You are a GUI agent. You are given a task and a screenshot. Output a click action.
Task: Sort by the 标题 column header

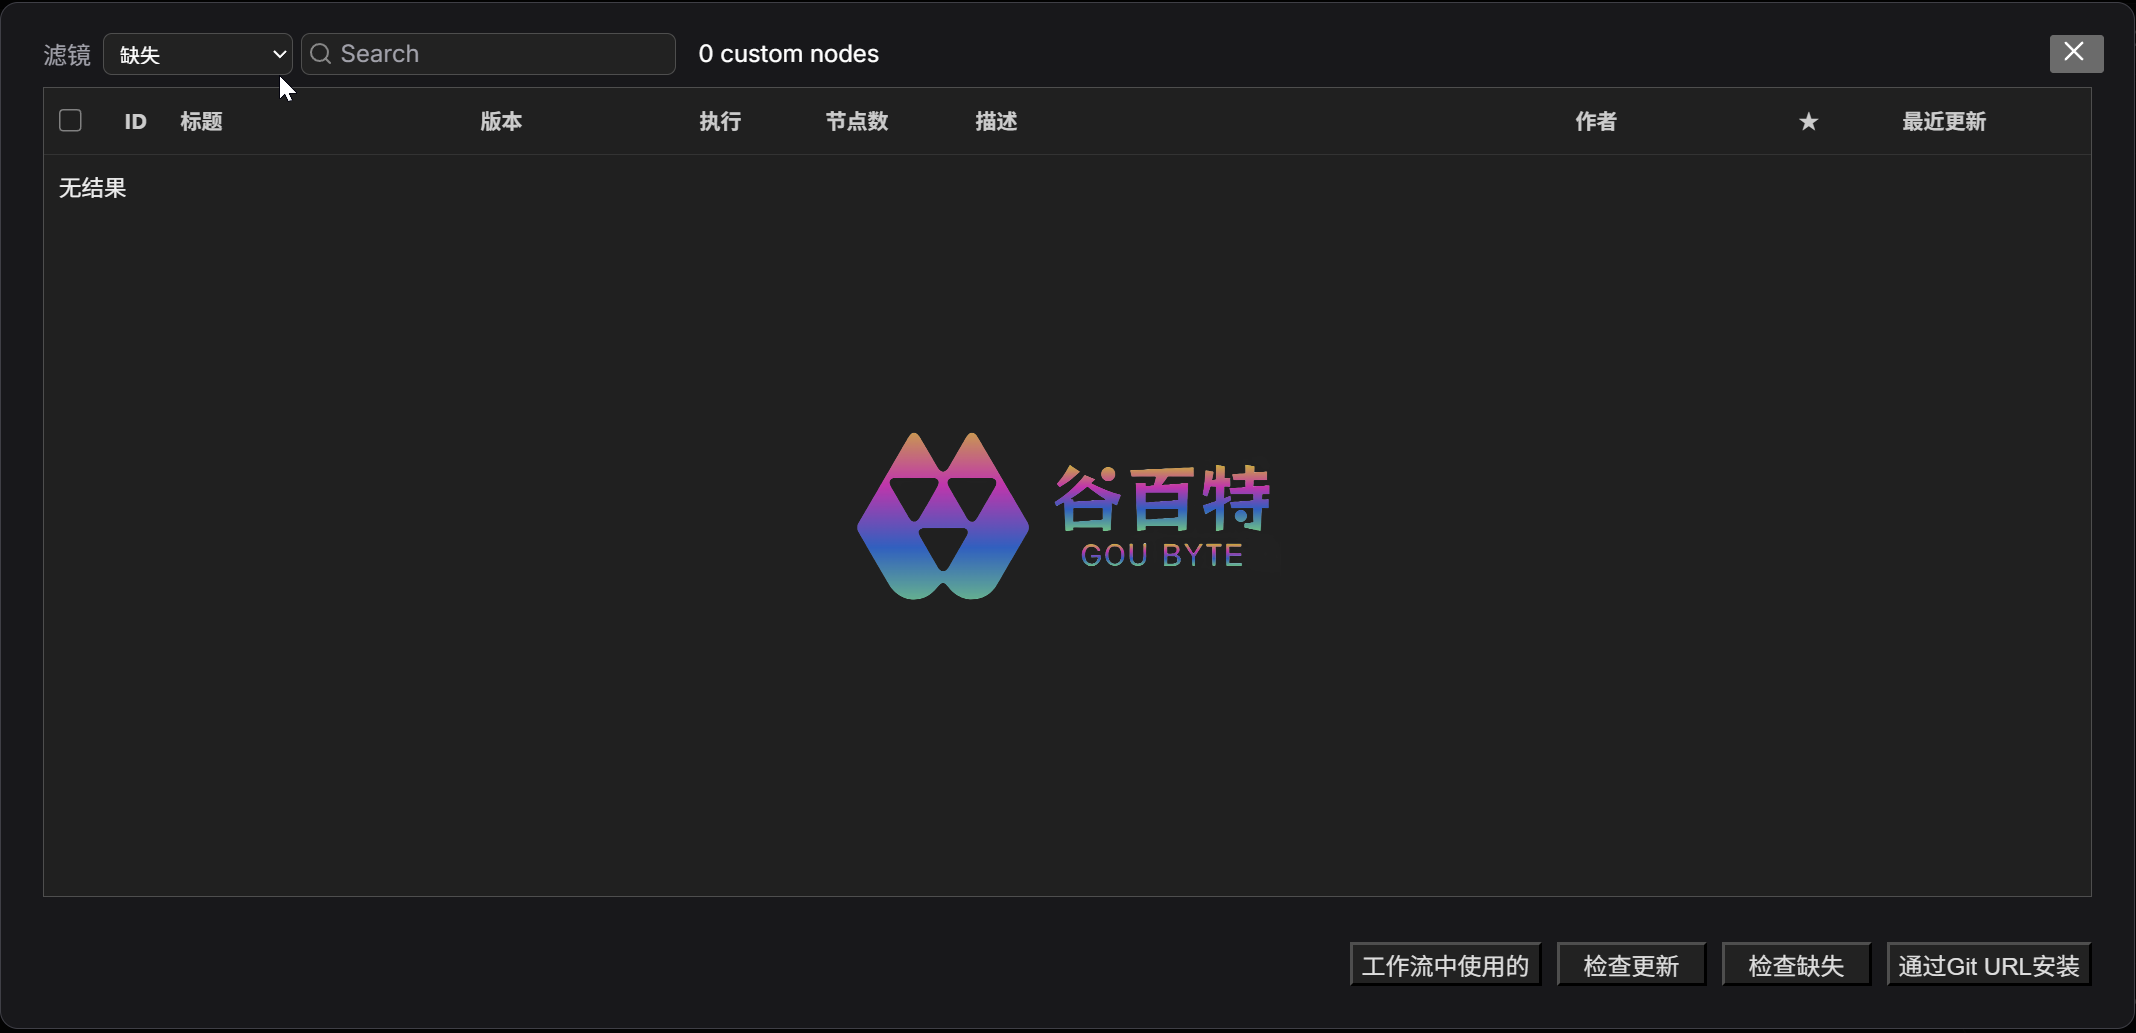[x=201, y=122]
